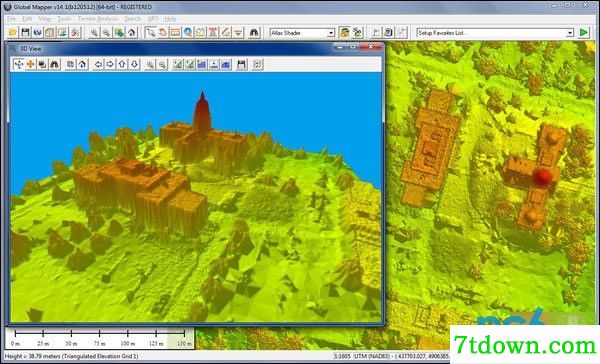Click the UTM (NAD83) coordinates in status bar
The height and width of the screenshot is (364, 600).
(x=402, y=356)
